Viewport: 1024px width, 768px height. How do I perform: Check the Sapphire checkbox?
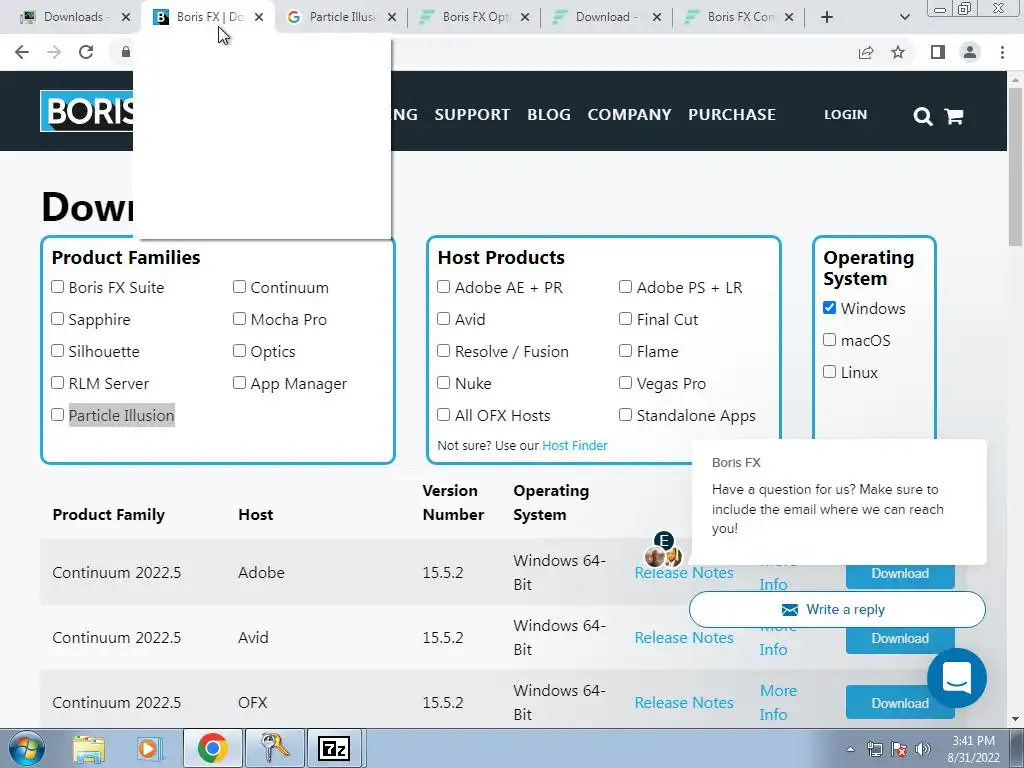point(57,319)
